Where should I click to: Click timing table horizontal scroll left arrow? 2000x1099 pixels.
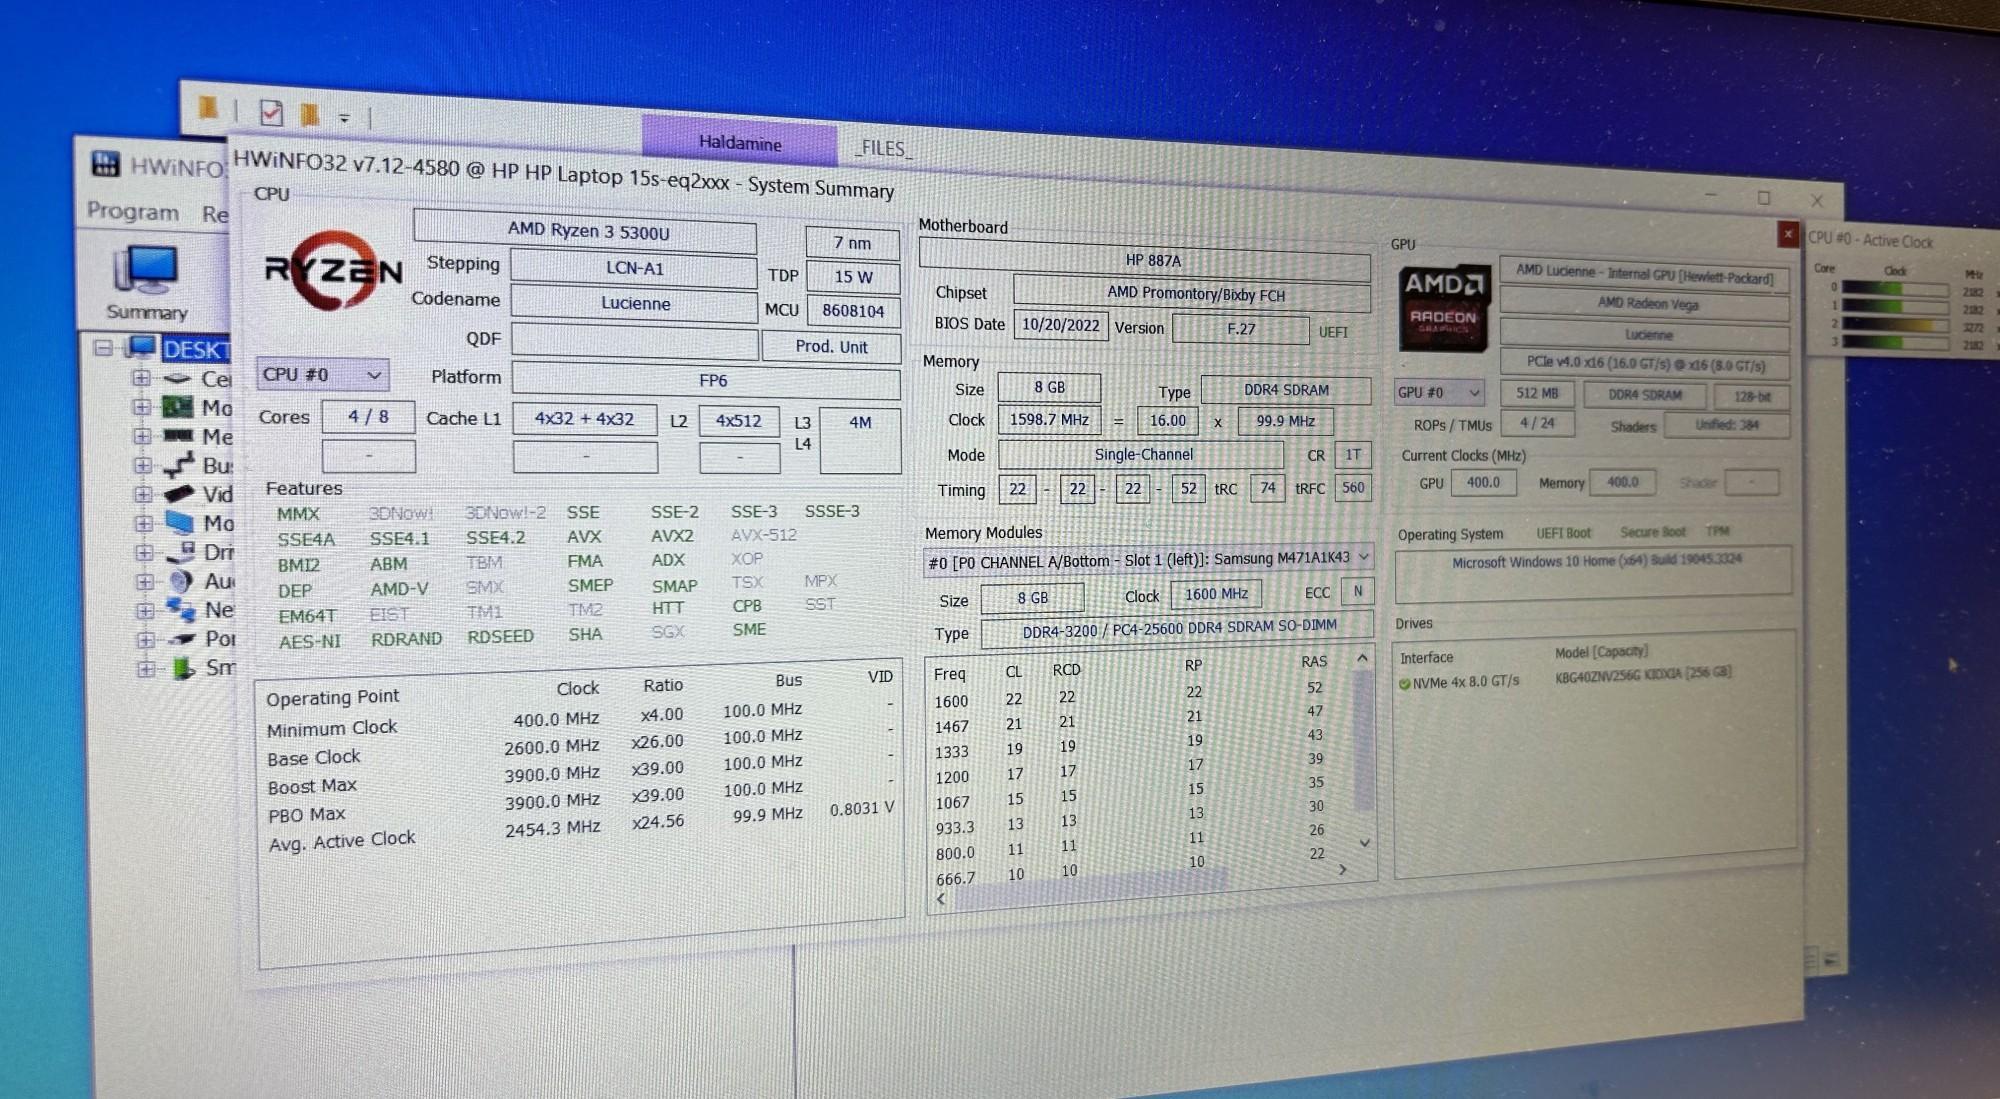point(940,899)
